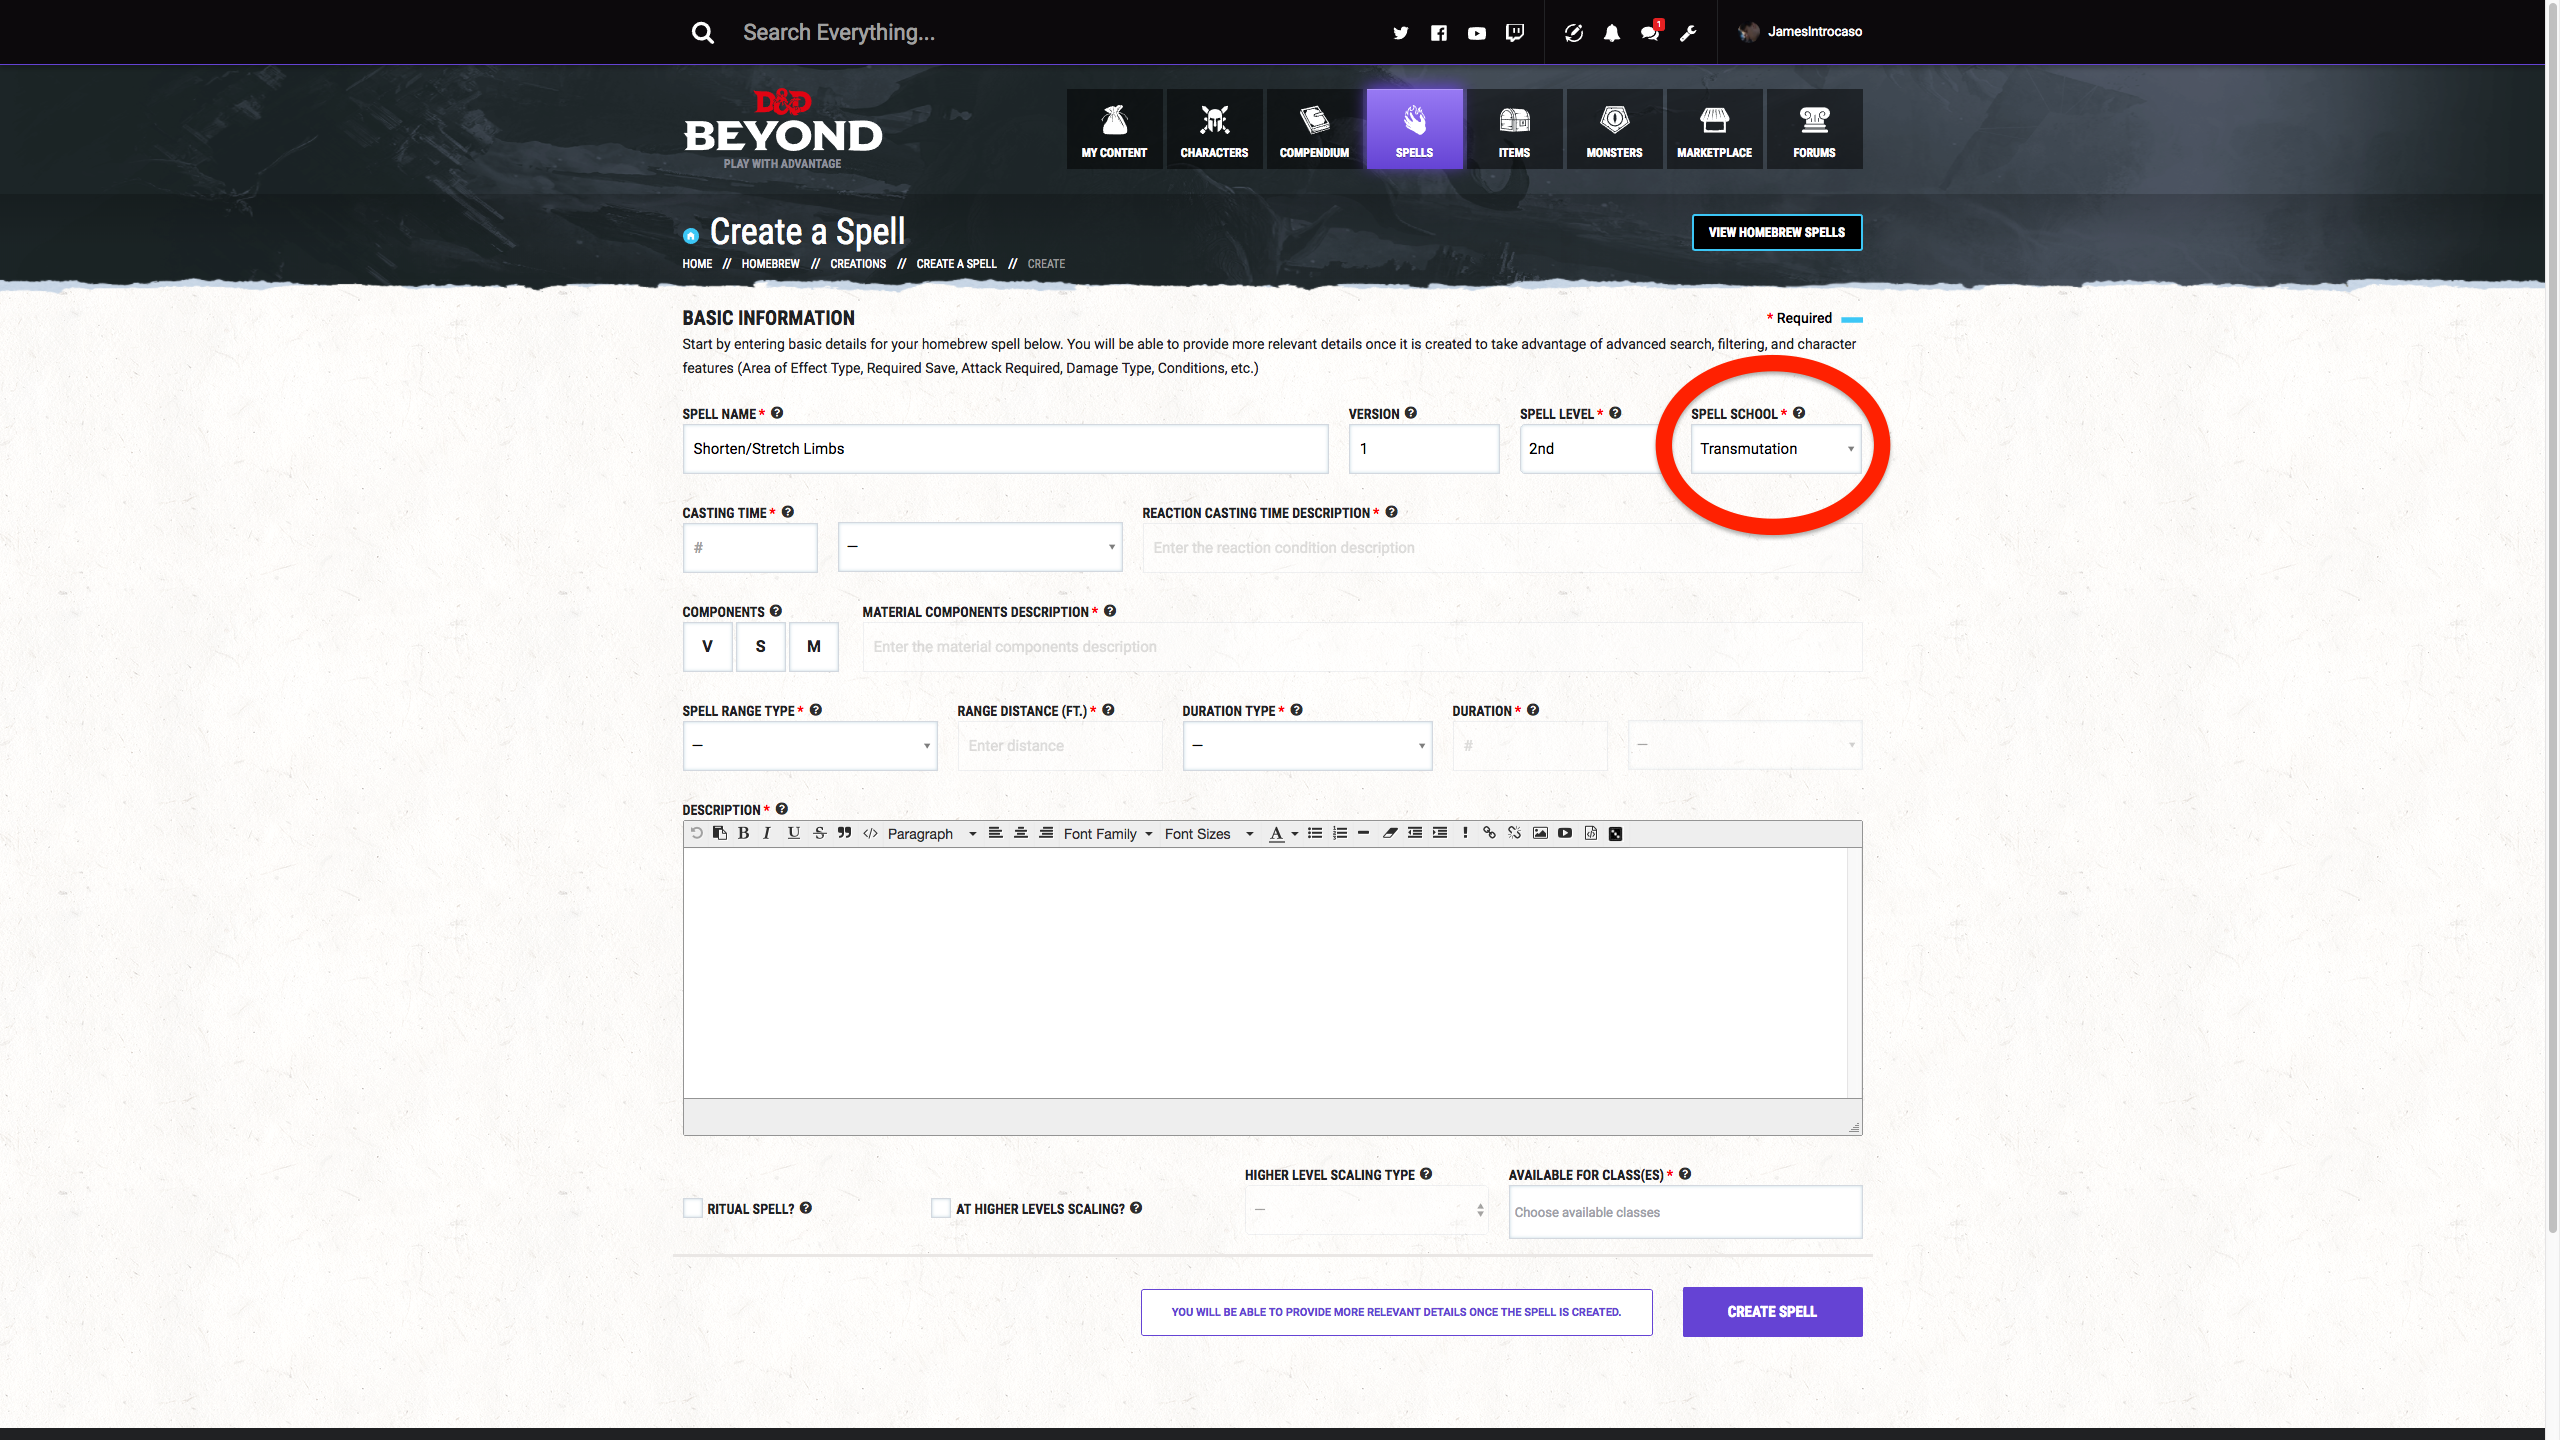Click the Create Spell button
Viewport: 2560px width, 1440px height.
[1772, 1312]
